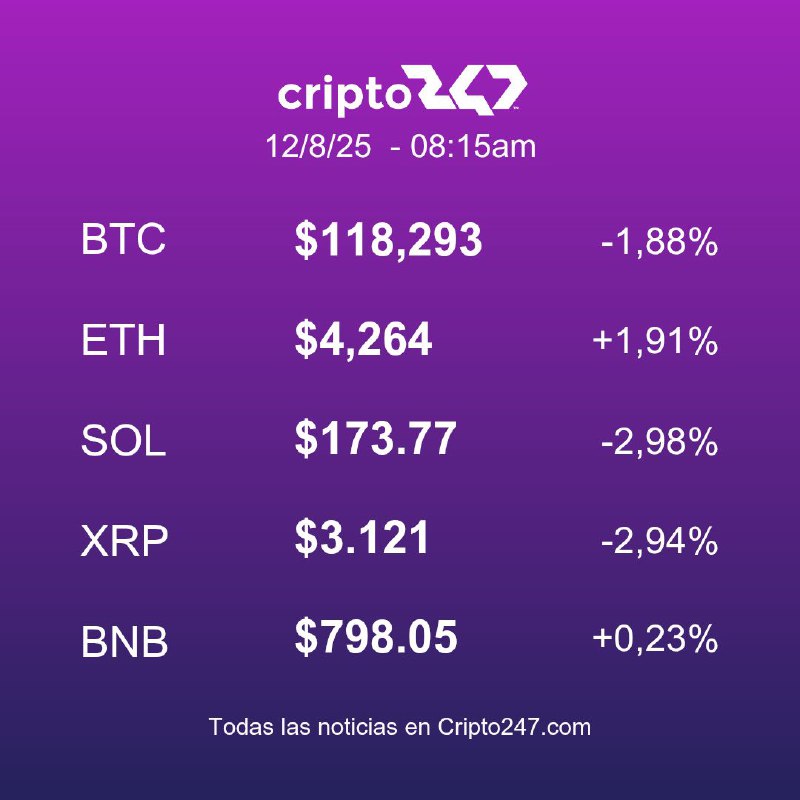This screenshot has height=800, width=800.
Task: Click the XRP price $3.121
Action: (x=362, y=538)
